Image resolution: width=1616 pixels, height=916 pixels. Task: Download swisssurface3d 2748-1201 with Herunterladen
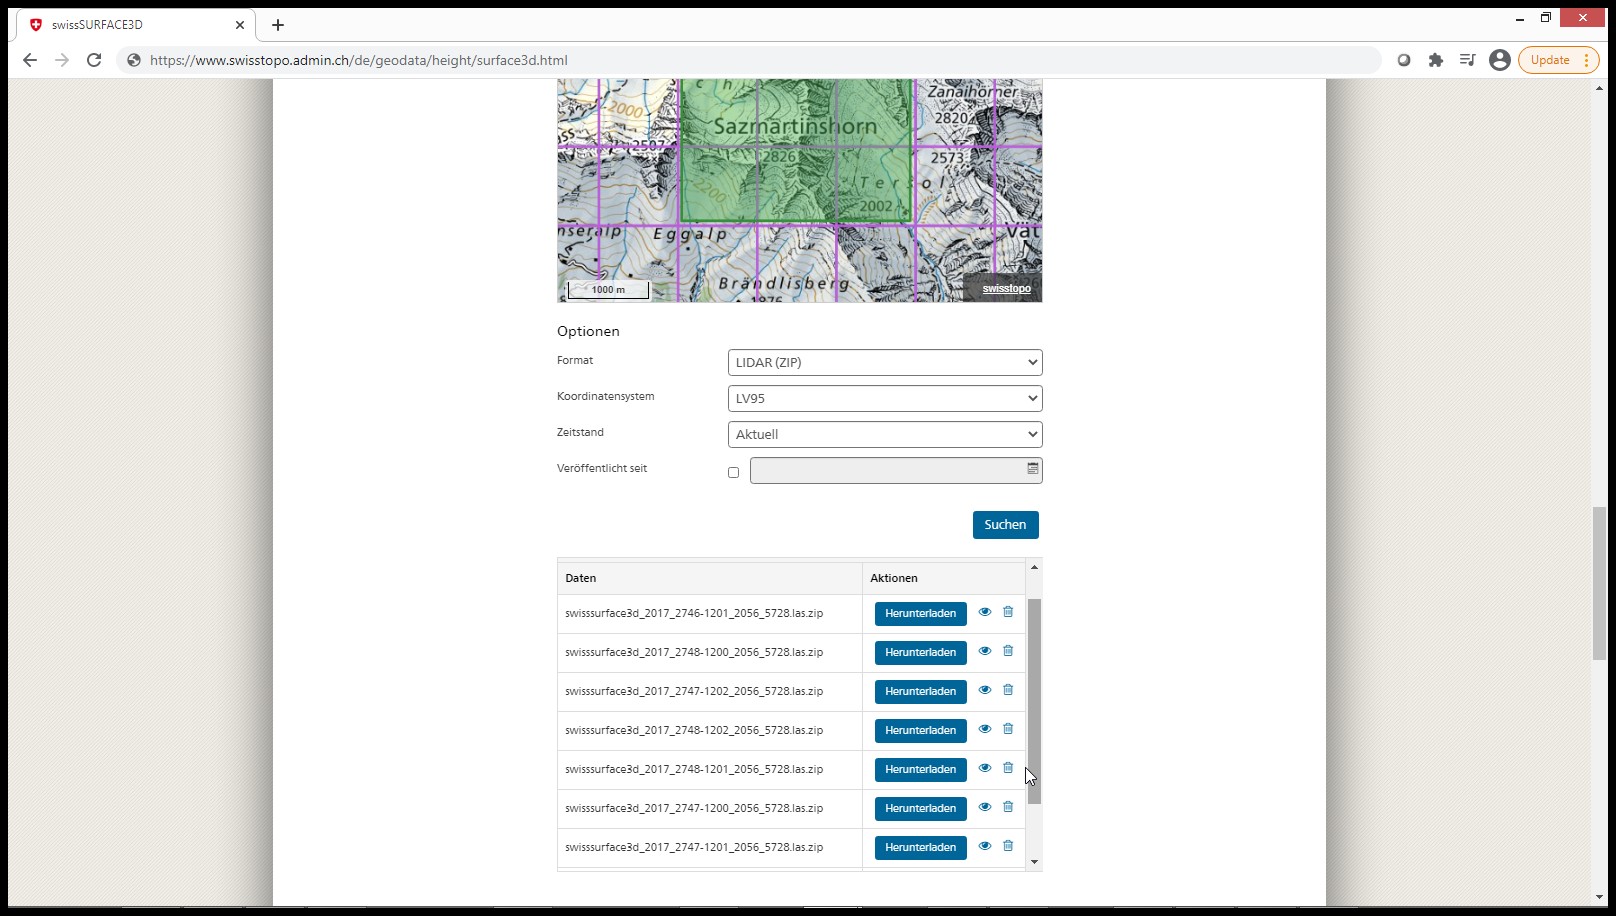pyautogui.click(x=920, y=770)
